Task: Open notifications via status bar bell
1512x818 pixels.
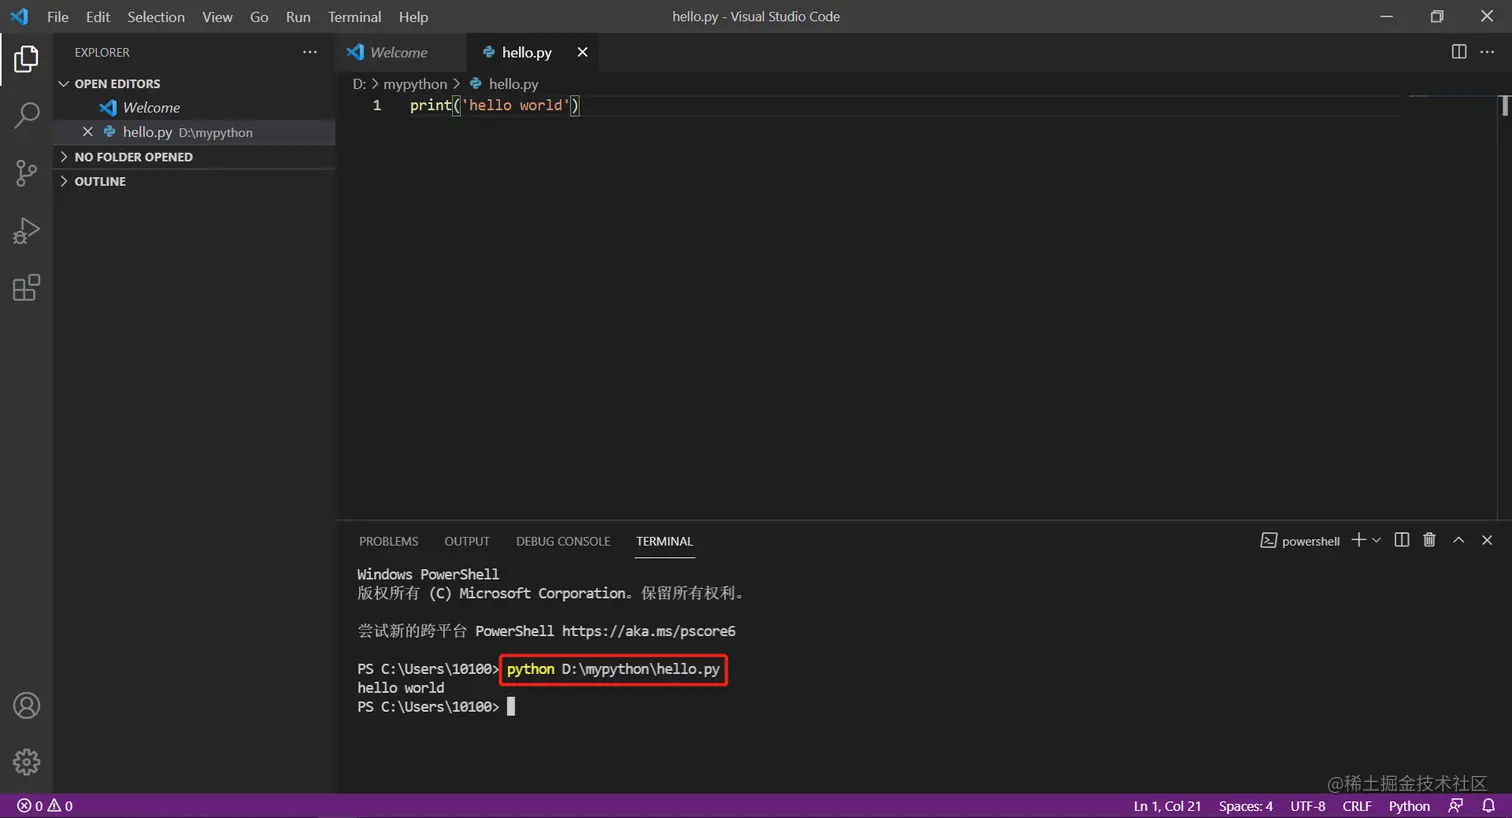Action: (1489, 805)
